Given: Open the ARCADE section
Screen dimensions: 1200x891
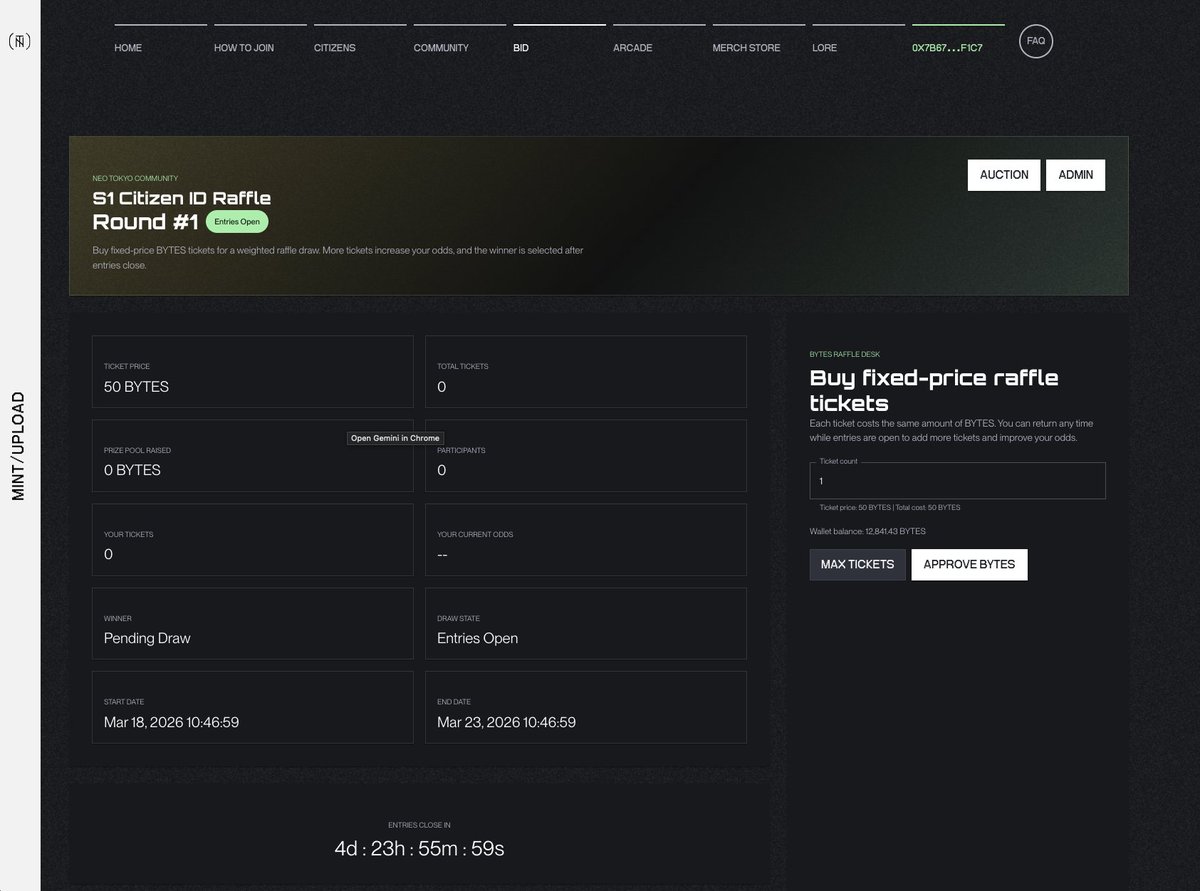Looking at the screenshot, I should coord(633,48).
